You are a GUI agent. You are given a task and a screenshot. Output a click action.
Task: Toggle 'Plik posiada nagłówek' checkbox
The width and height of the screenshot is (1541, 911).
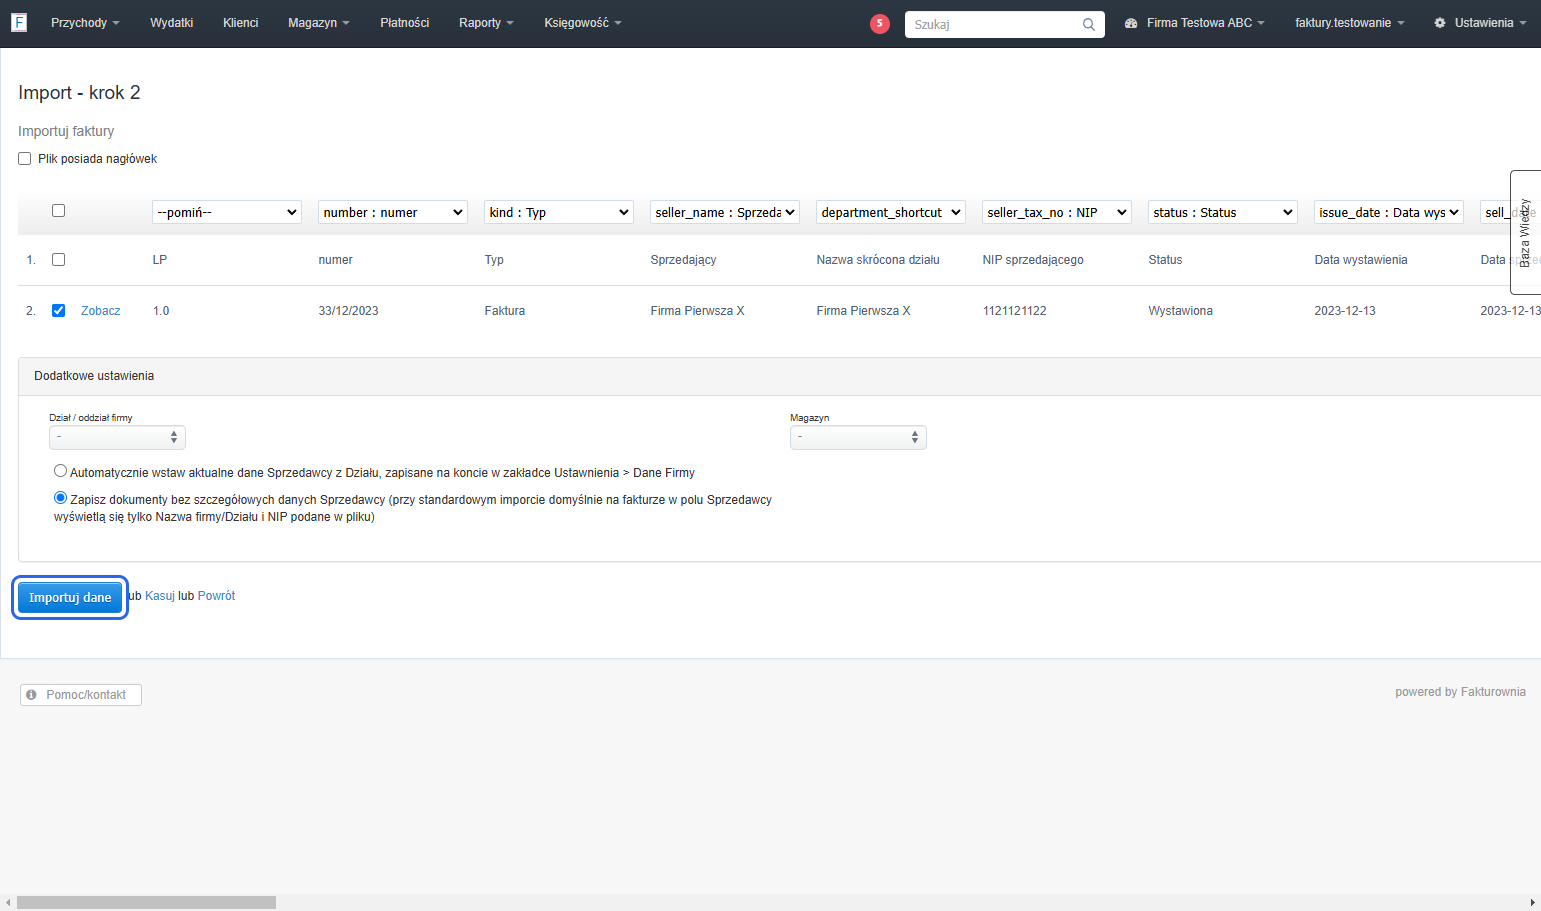coord(25,159)
